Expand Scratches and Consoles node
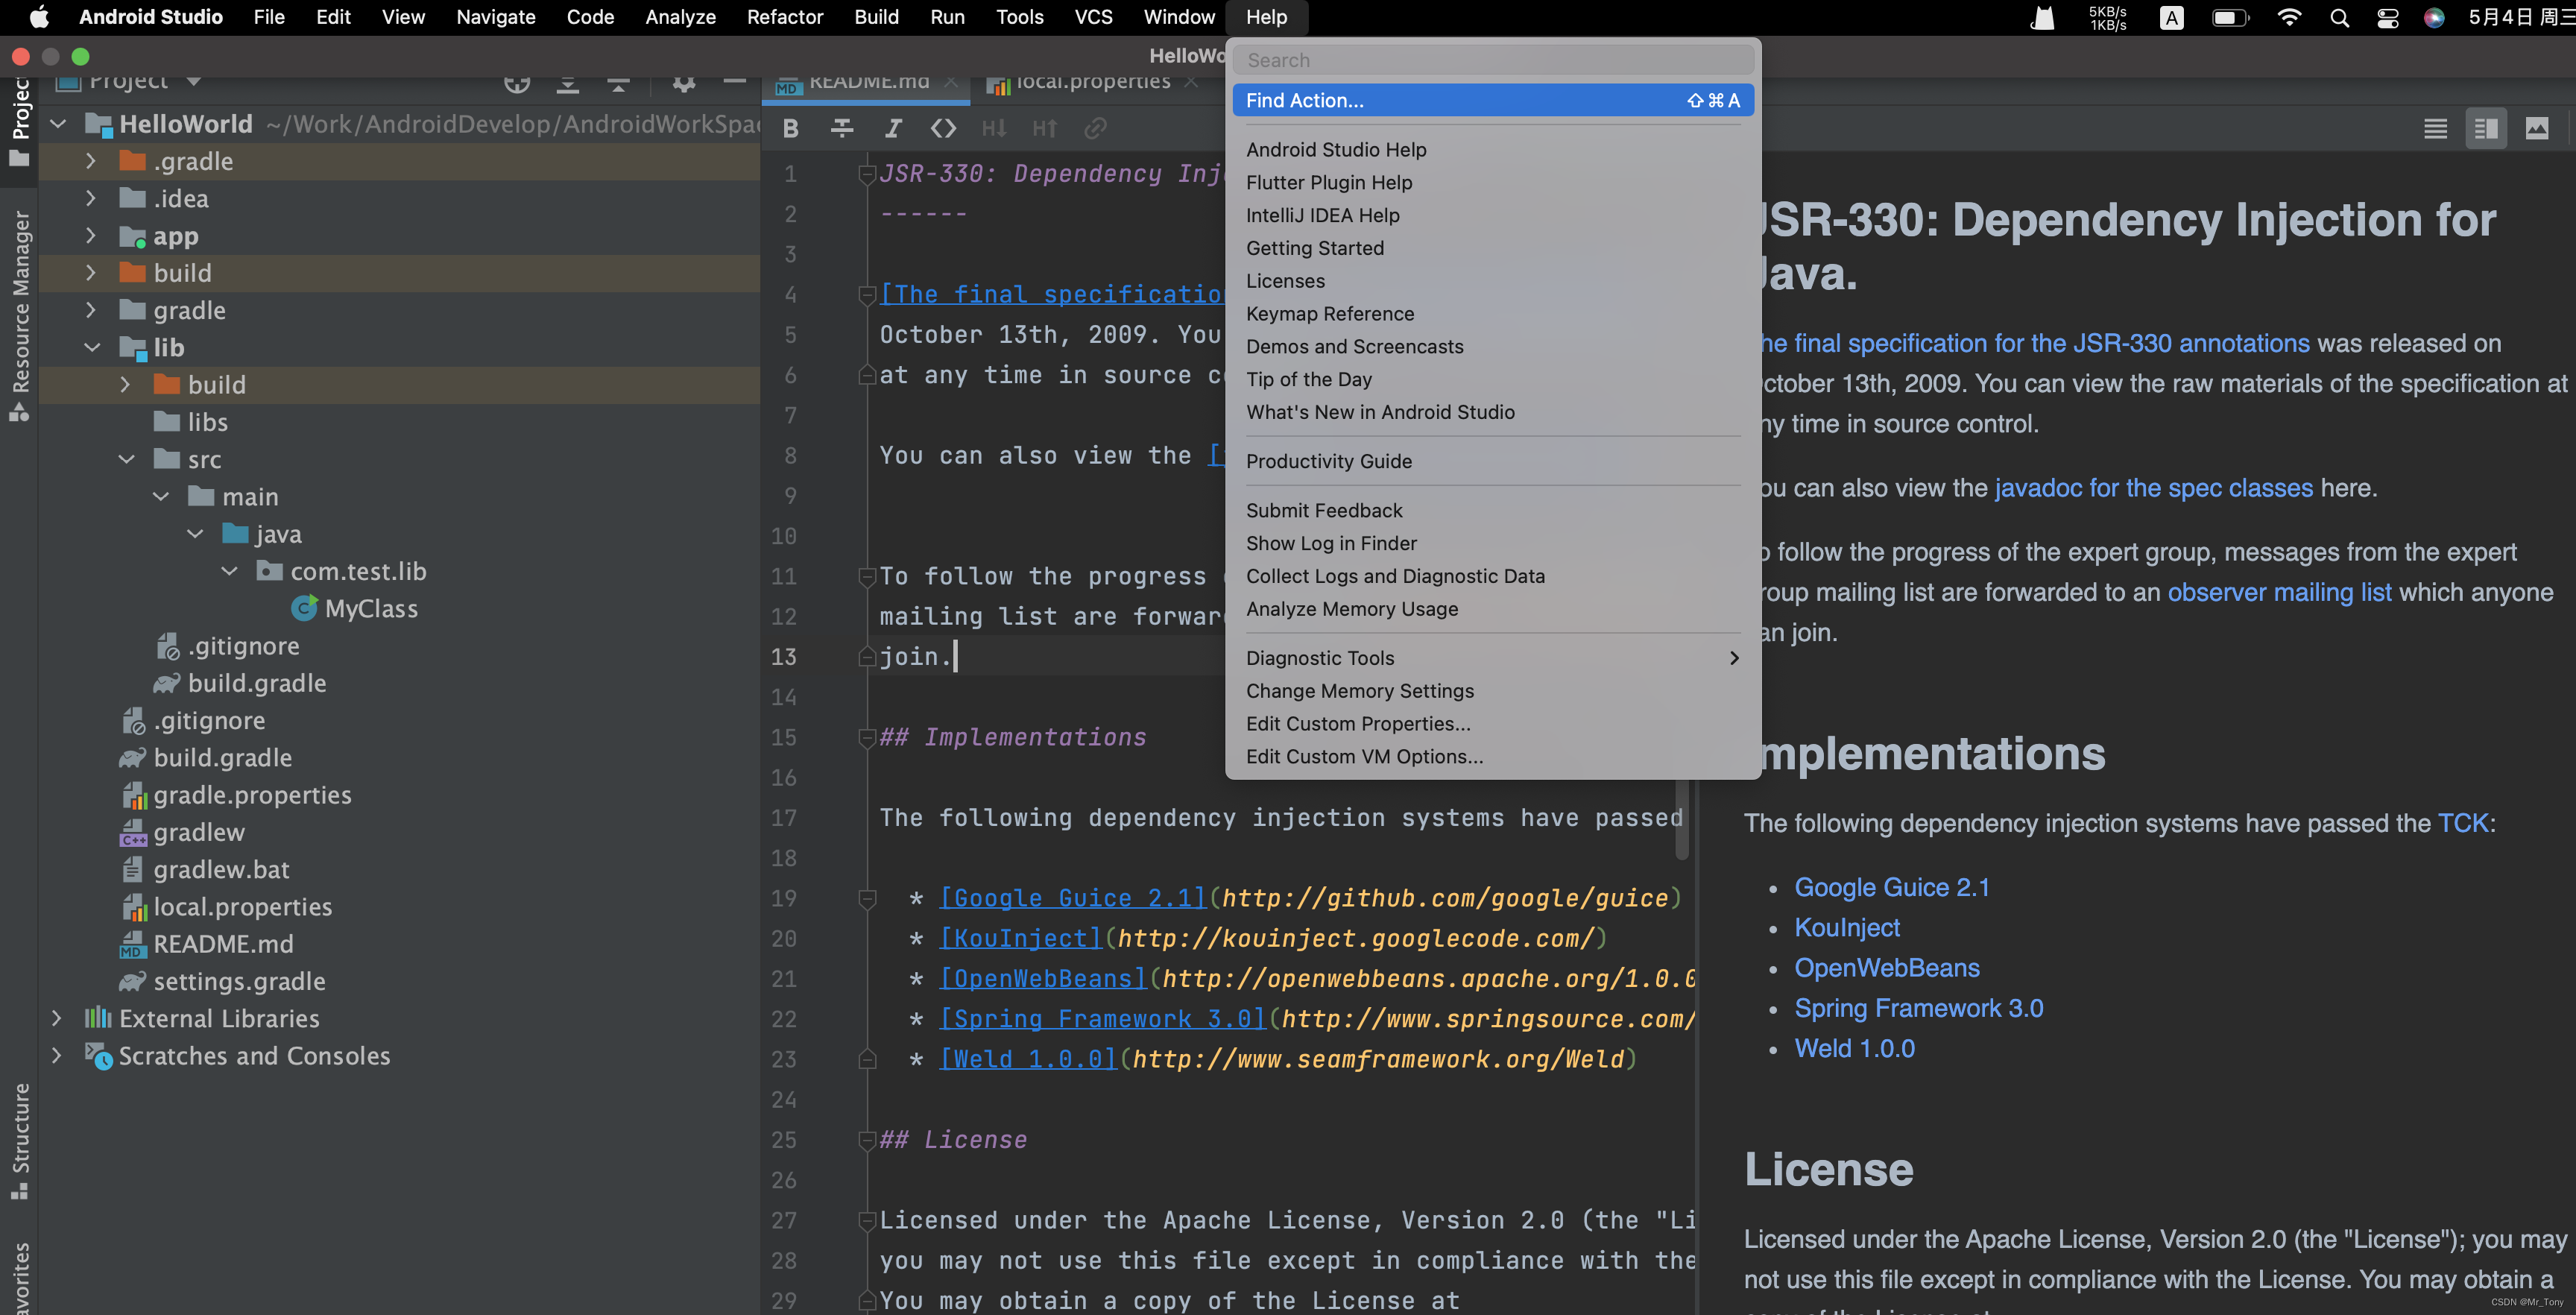 click(57, 1055)
